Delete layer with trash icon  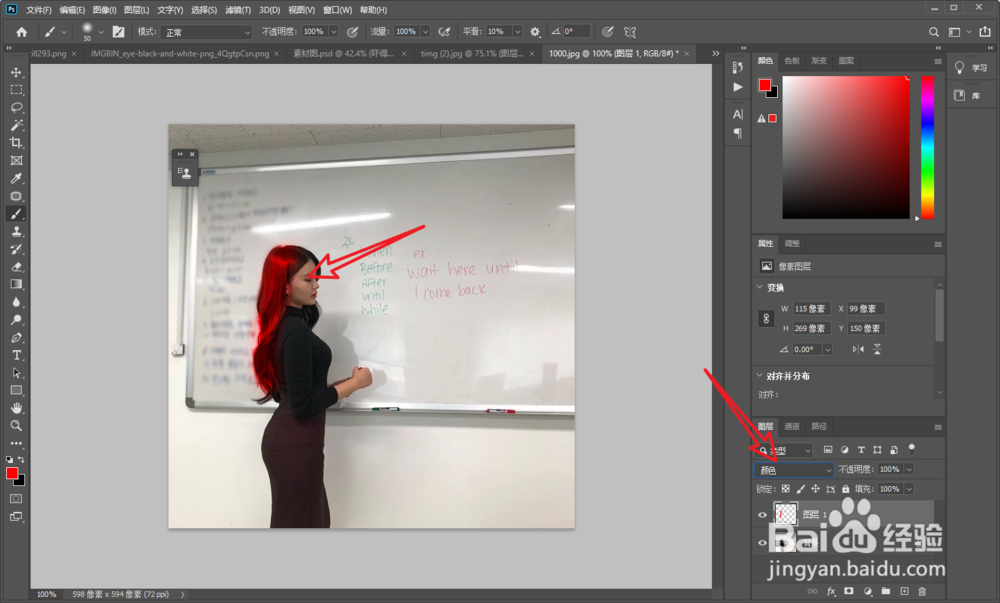click(x=922, y=592)
